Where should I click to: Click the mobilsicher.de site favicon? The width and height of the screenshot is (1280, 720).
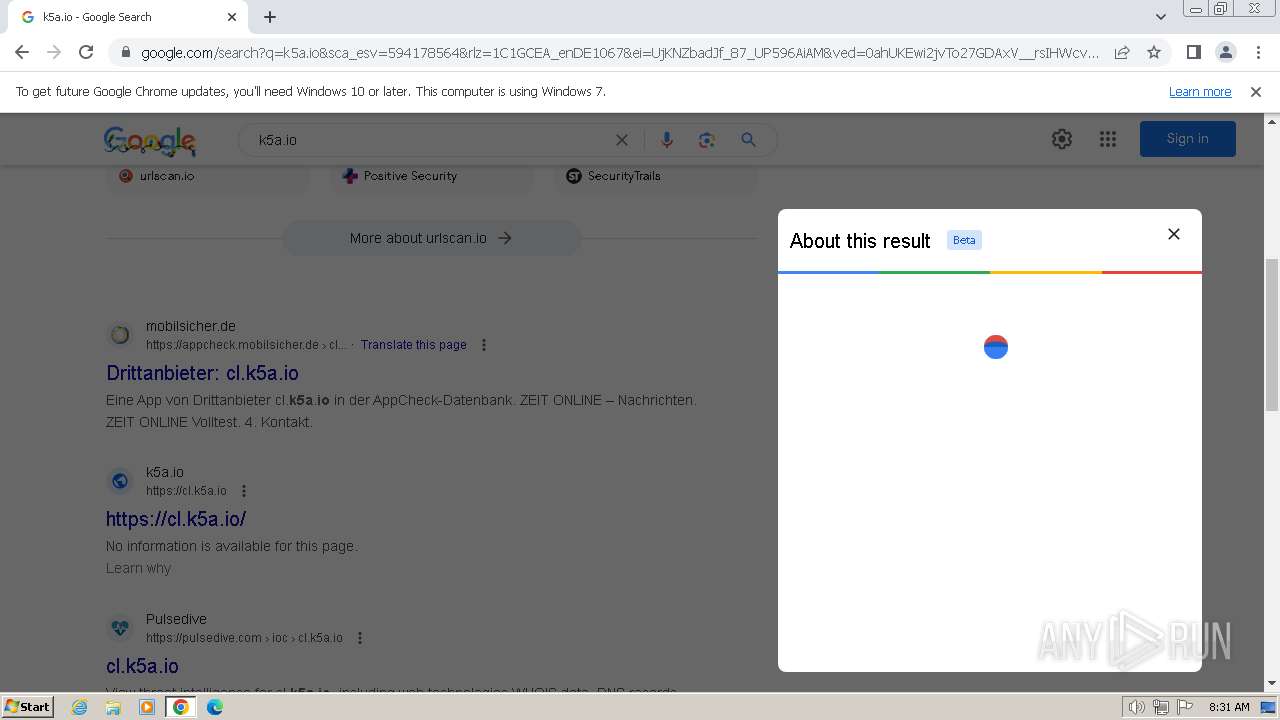120,335
